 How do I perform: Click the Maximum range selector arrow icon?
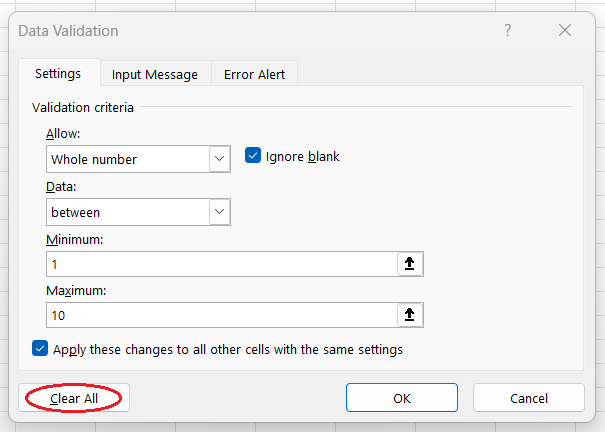click(411, 315)
